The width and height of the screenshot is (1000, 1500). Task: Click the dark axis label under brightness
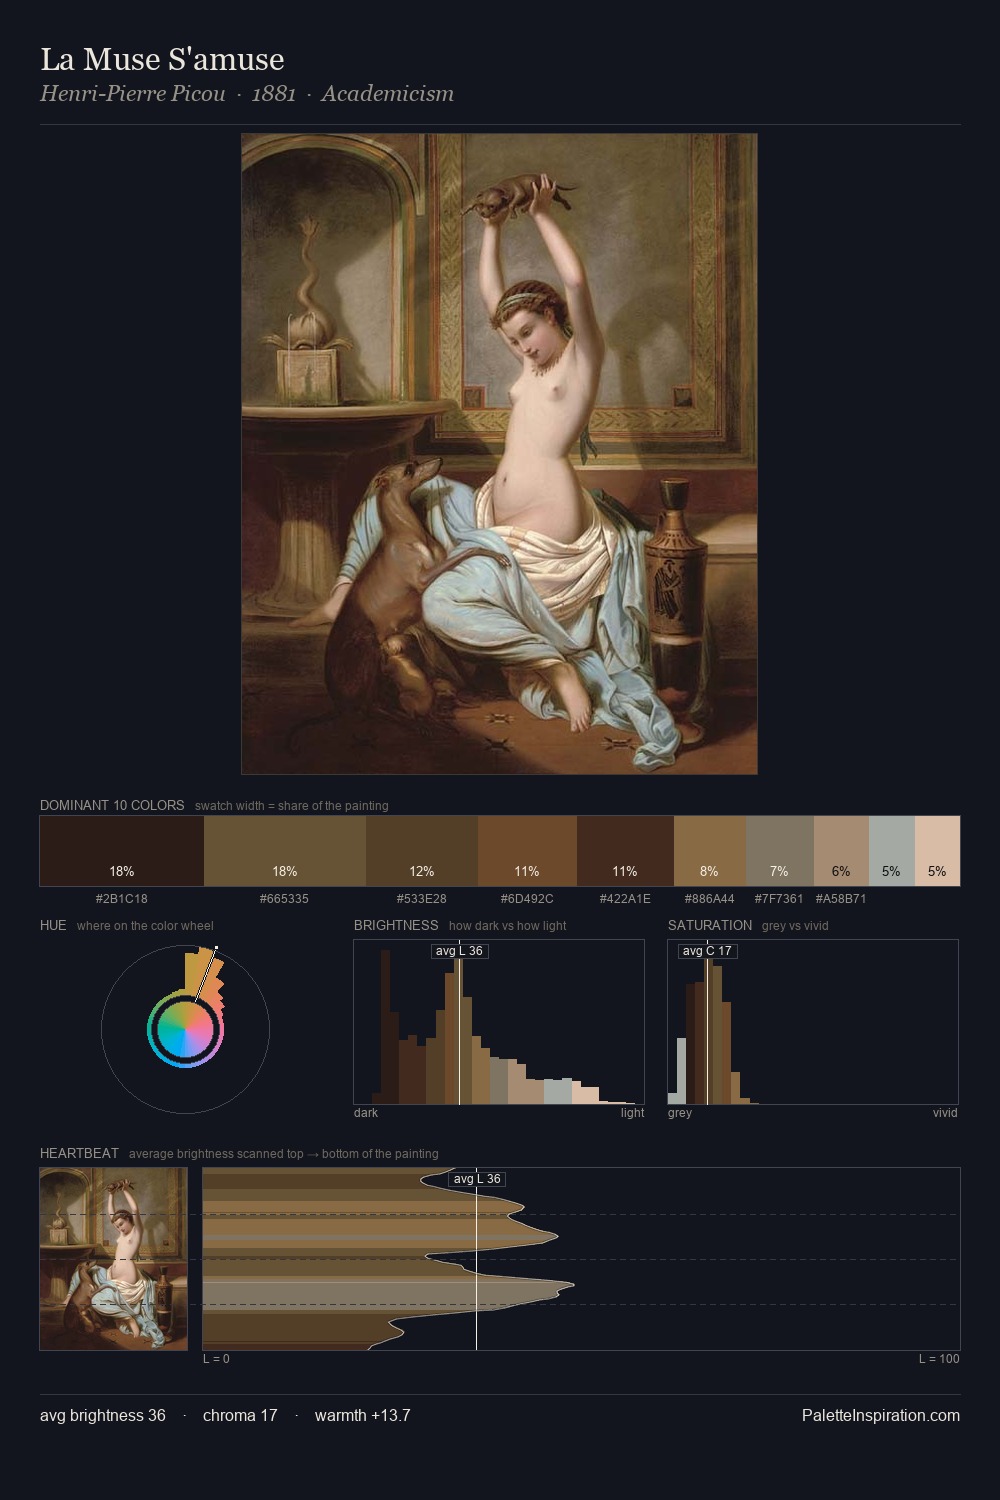coord(366,1112)
